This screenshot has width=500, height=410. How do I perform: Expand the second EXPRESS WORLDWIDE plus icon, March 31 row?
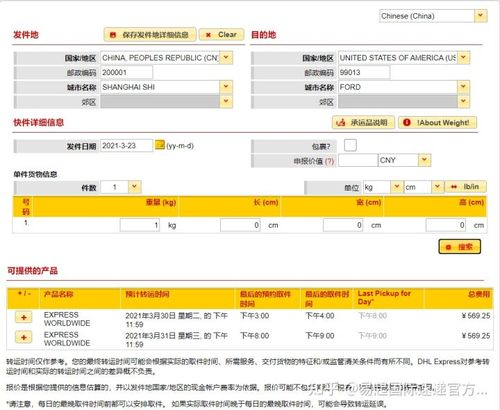click(x=24, y=337)
